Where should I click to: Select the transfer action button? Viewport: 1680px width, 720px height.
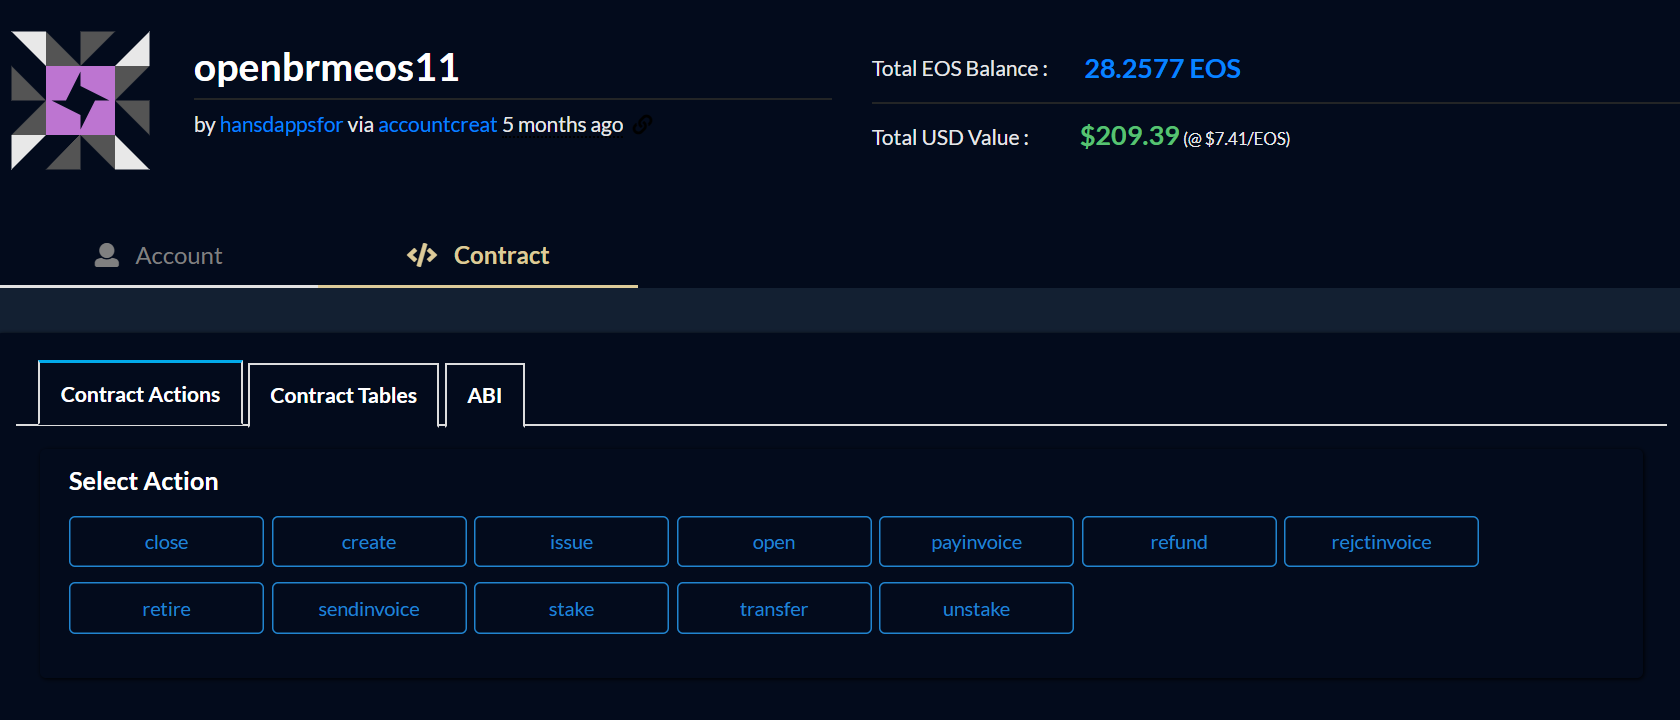click(x=774, y=609)
